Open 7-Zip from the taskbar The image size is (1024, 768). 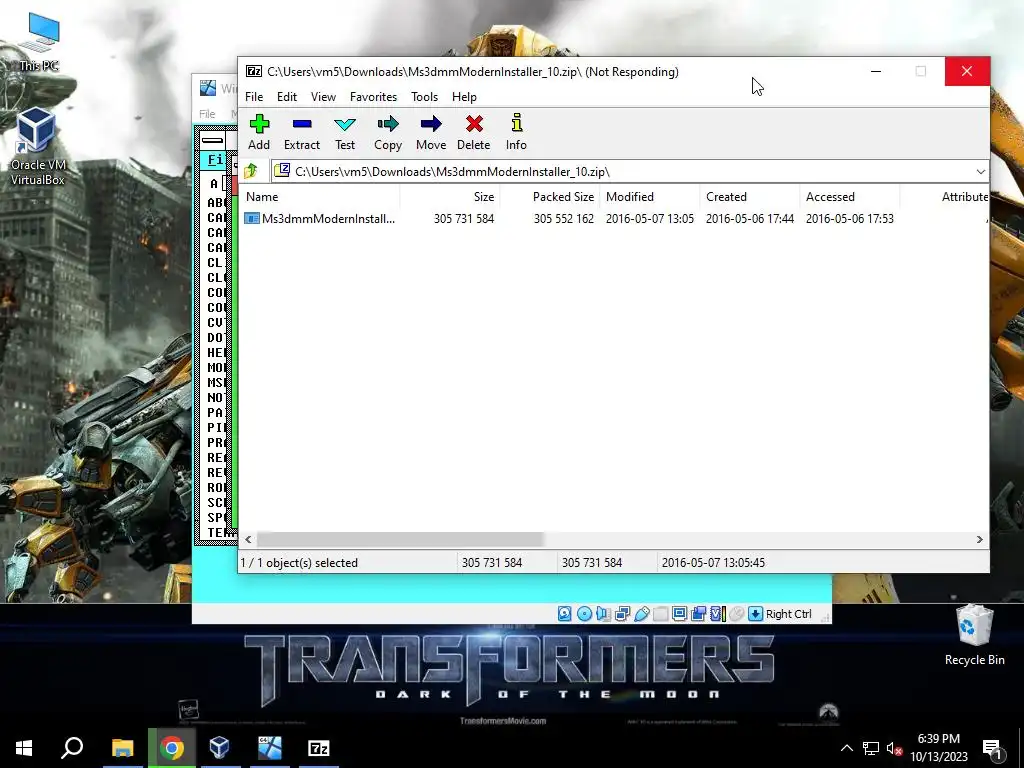tap(319, 748)
